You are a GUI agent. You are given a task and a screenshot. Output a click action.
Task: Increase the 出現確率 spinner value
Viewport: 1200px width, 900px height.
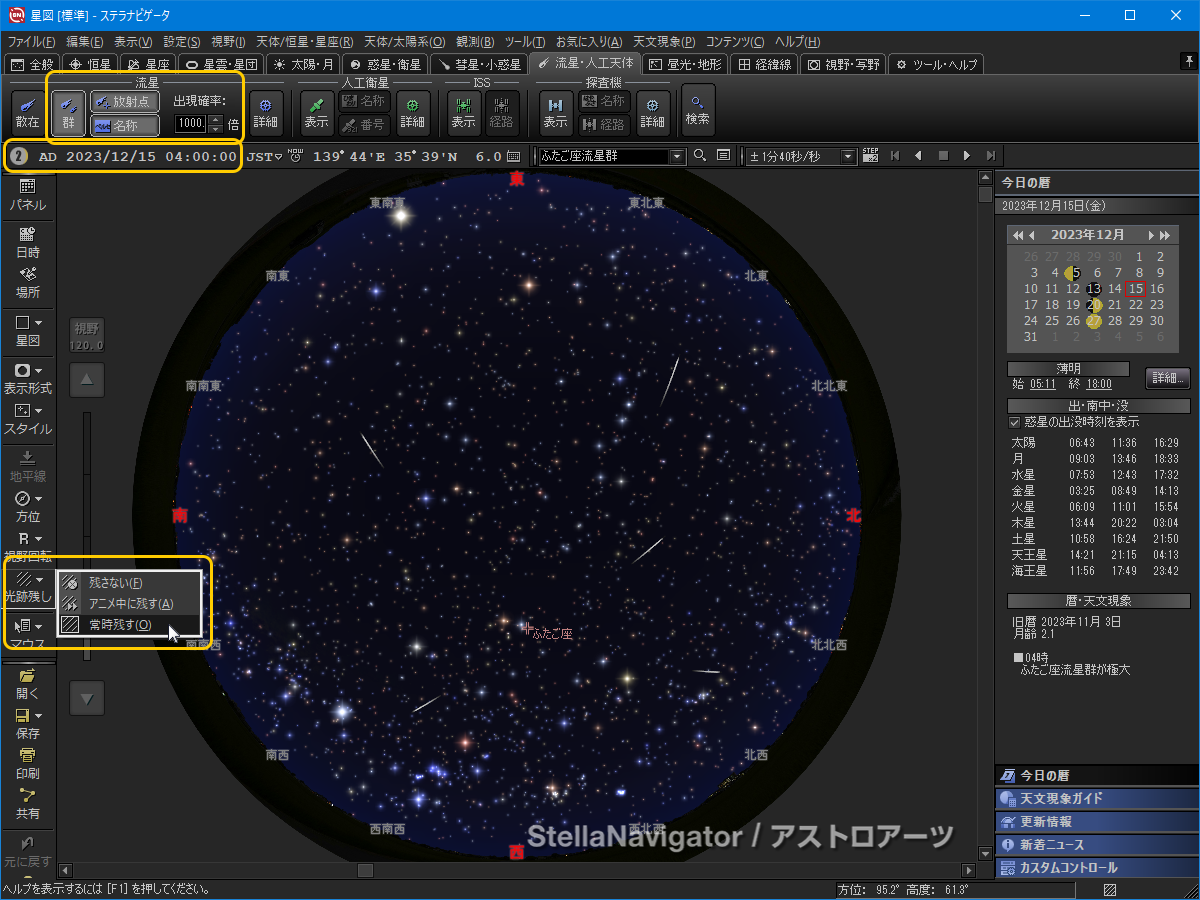tap(215, 120)
